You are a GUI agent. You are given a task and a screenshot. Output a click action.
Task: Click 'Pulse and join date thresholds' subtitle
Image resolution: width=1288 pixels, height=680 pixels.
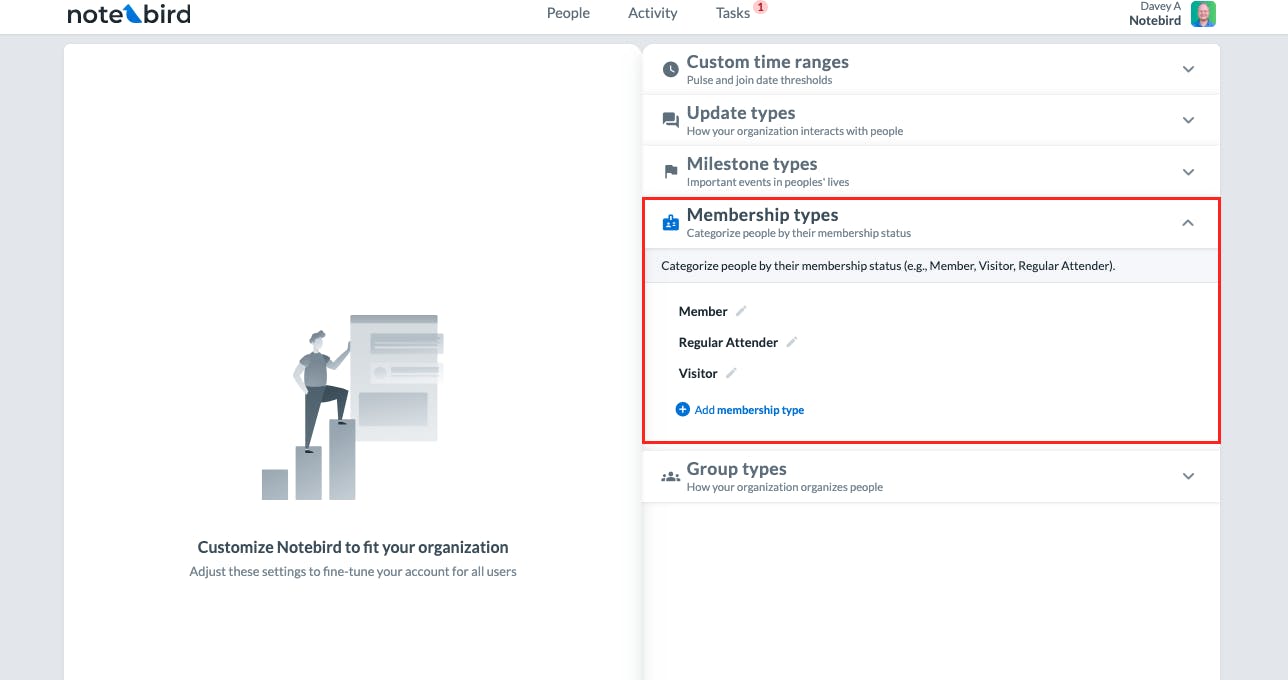(x=759, y=80)
